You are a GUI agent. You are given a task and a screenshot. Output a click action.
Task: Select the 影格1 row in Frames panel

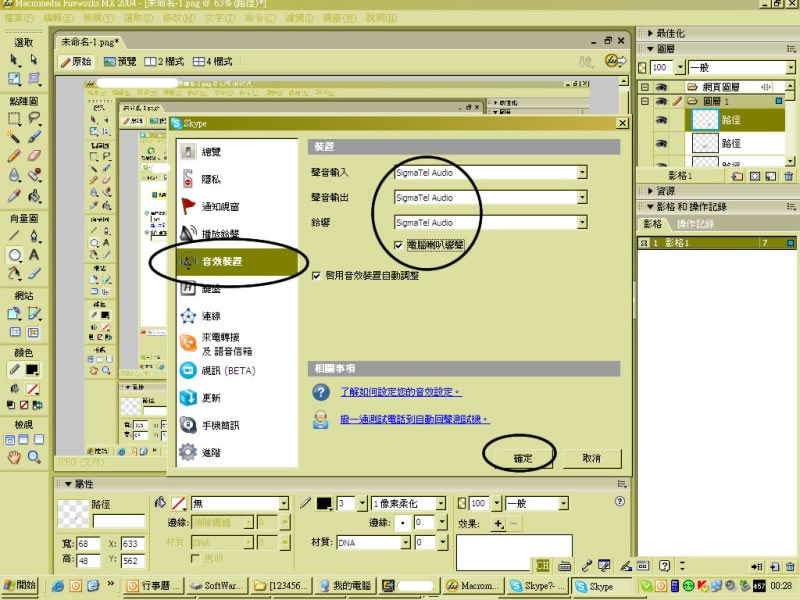[716, 243]
